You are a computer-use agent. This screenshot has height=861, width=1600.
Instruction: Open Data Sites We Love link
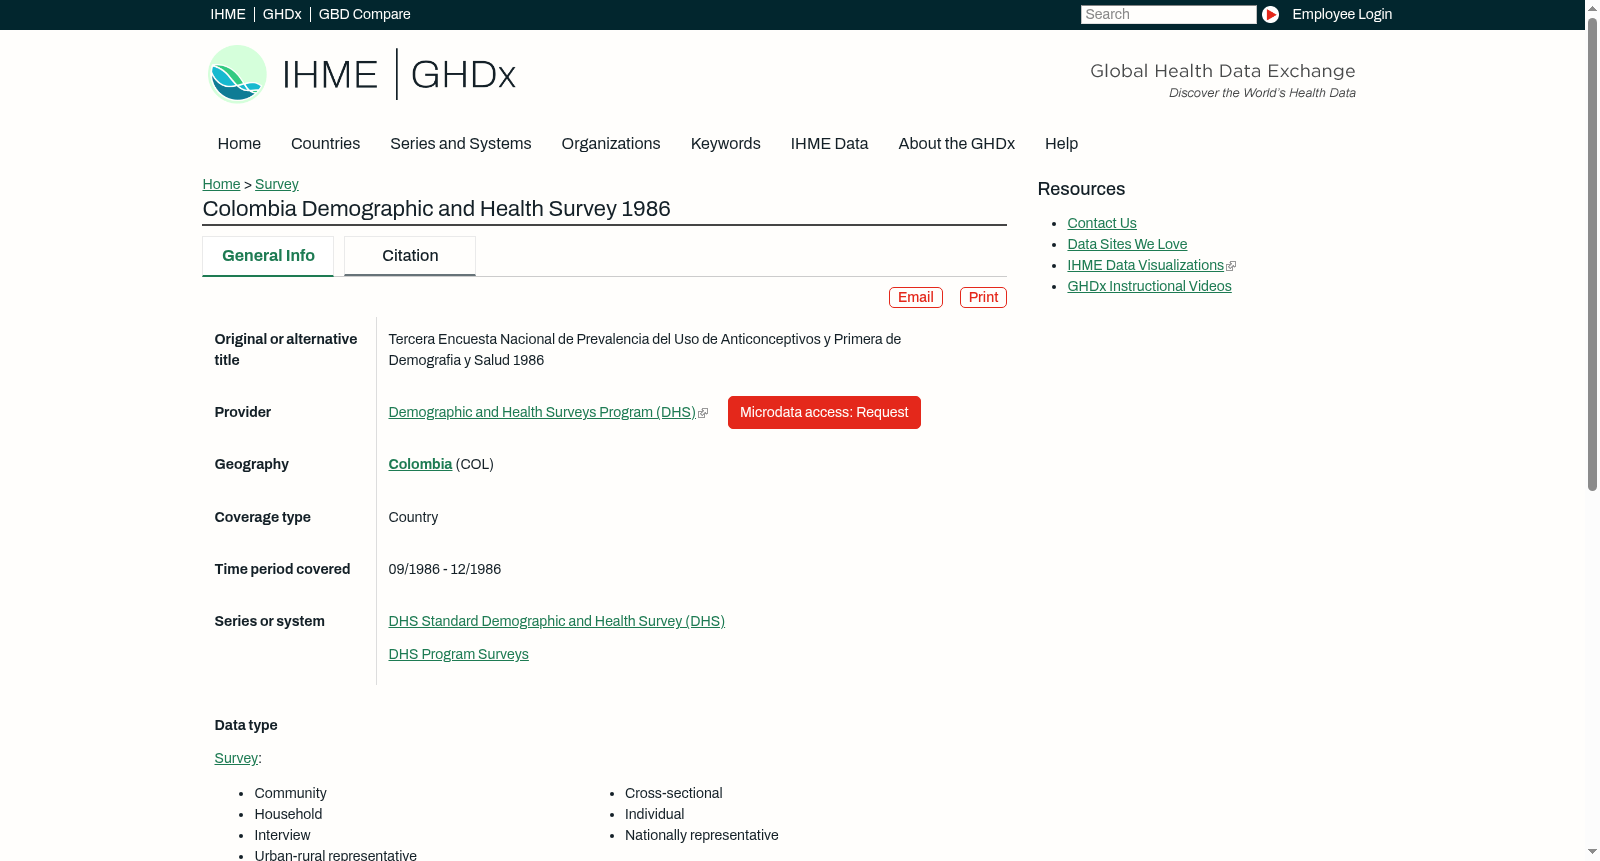1127,244
